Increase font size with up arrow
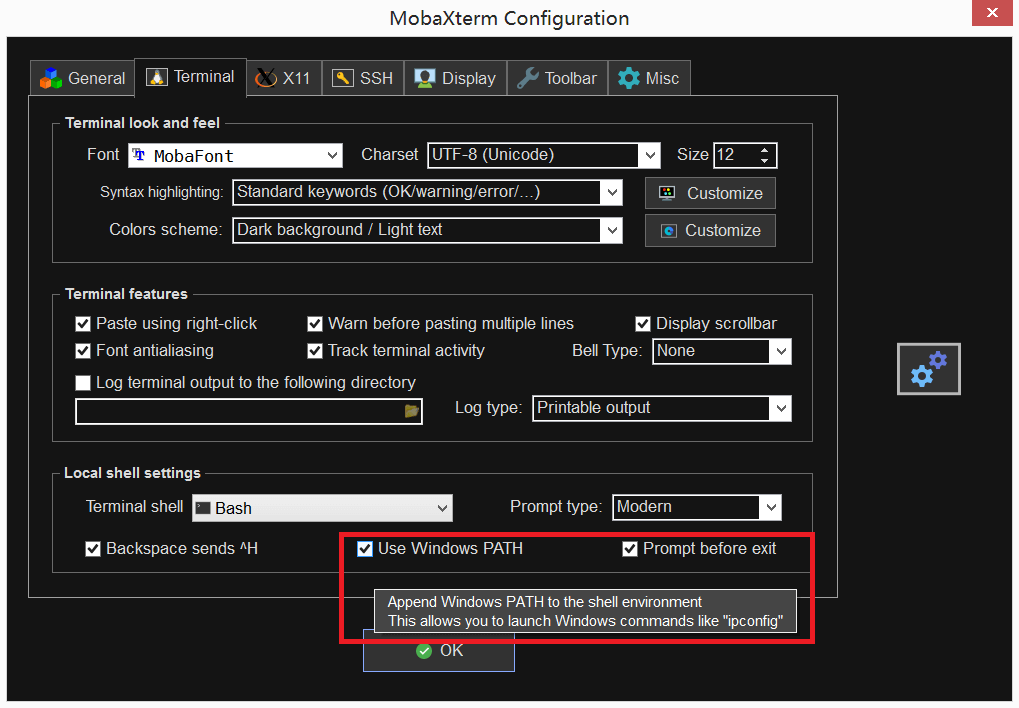 [x=764, y=150]
